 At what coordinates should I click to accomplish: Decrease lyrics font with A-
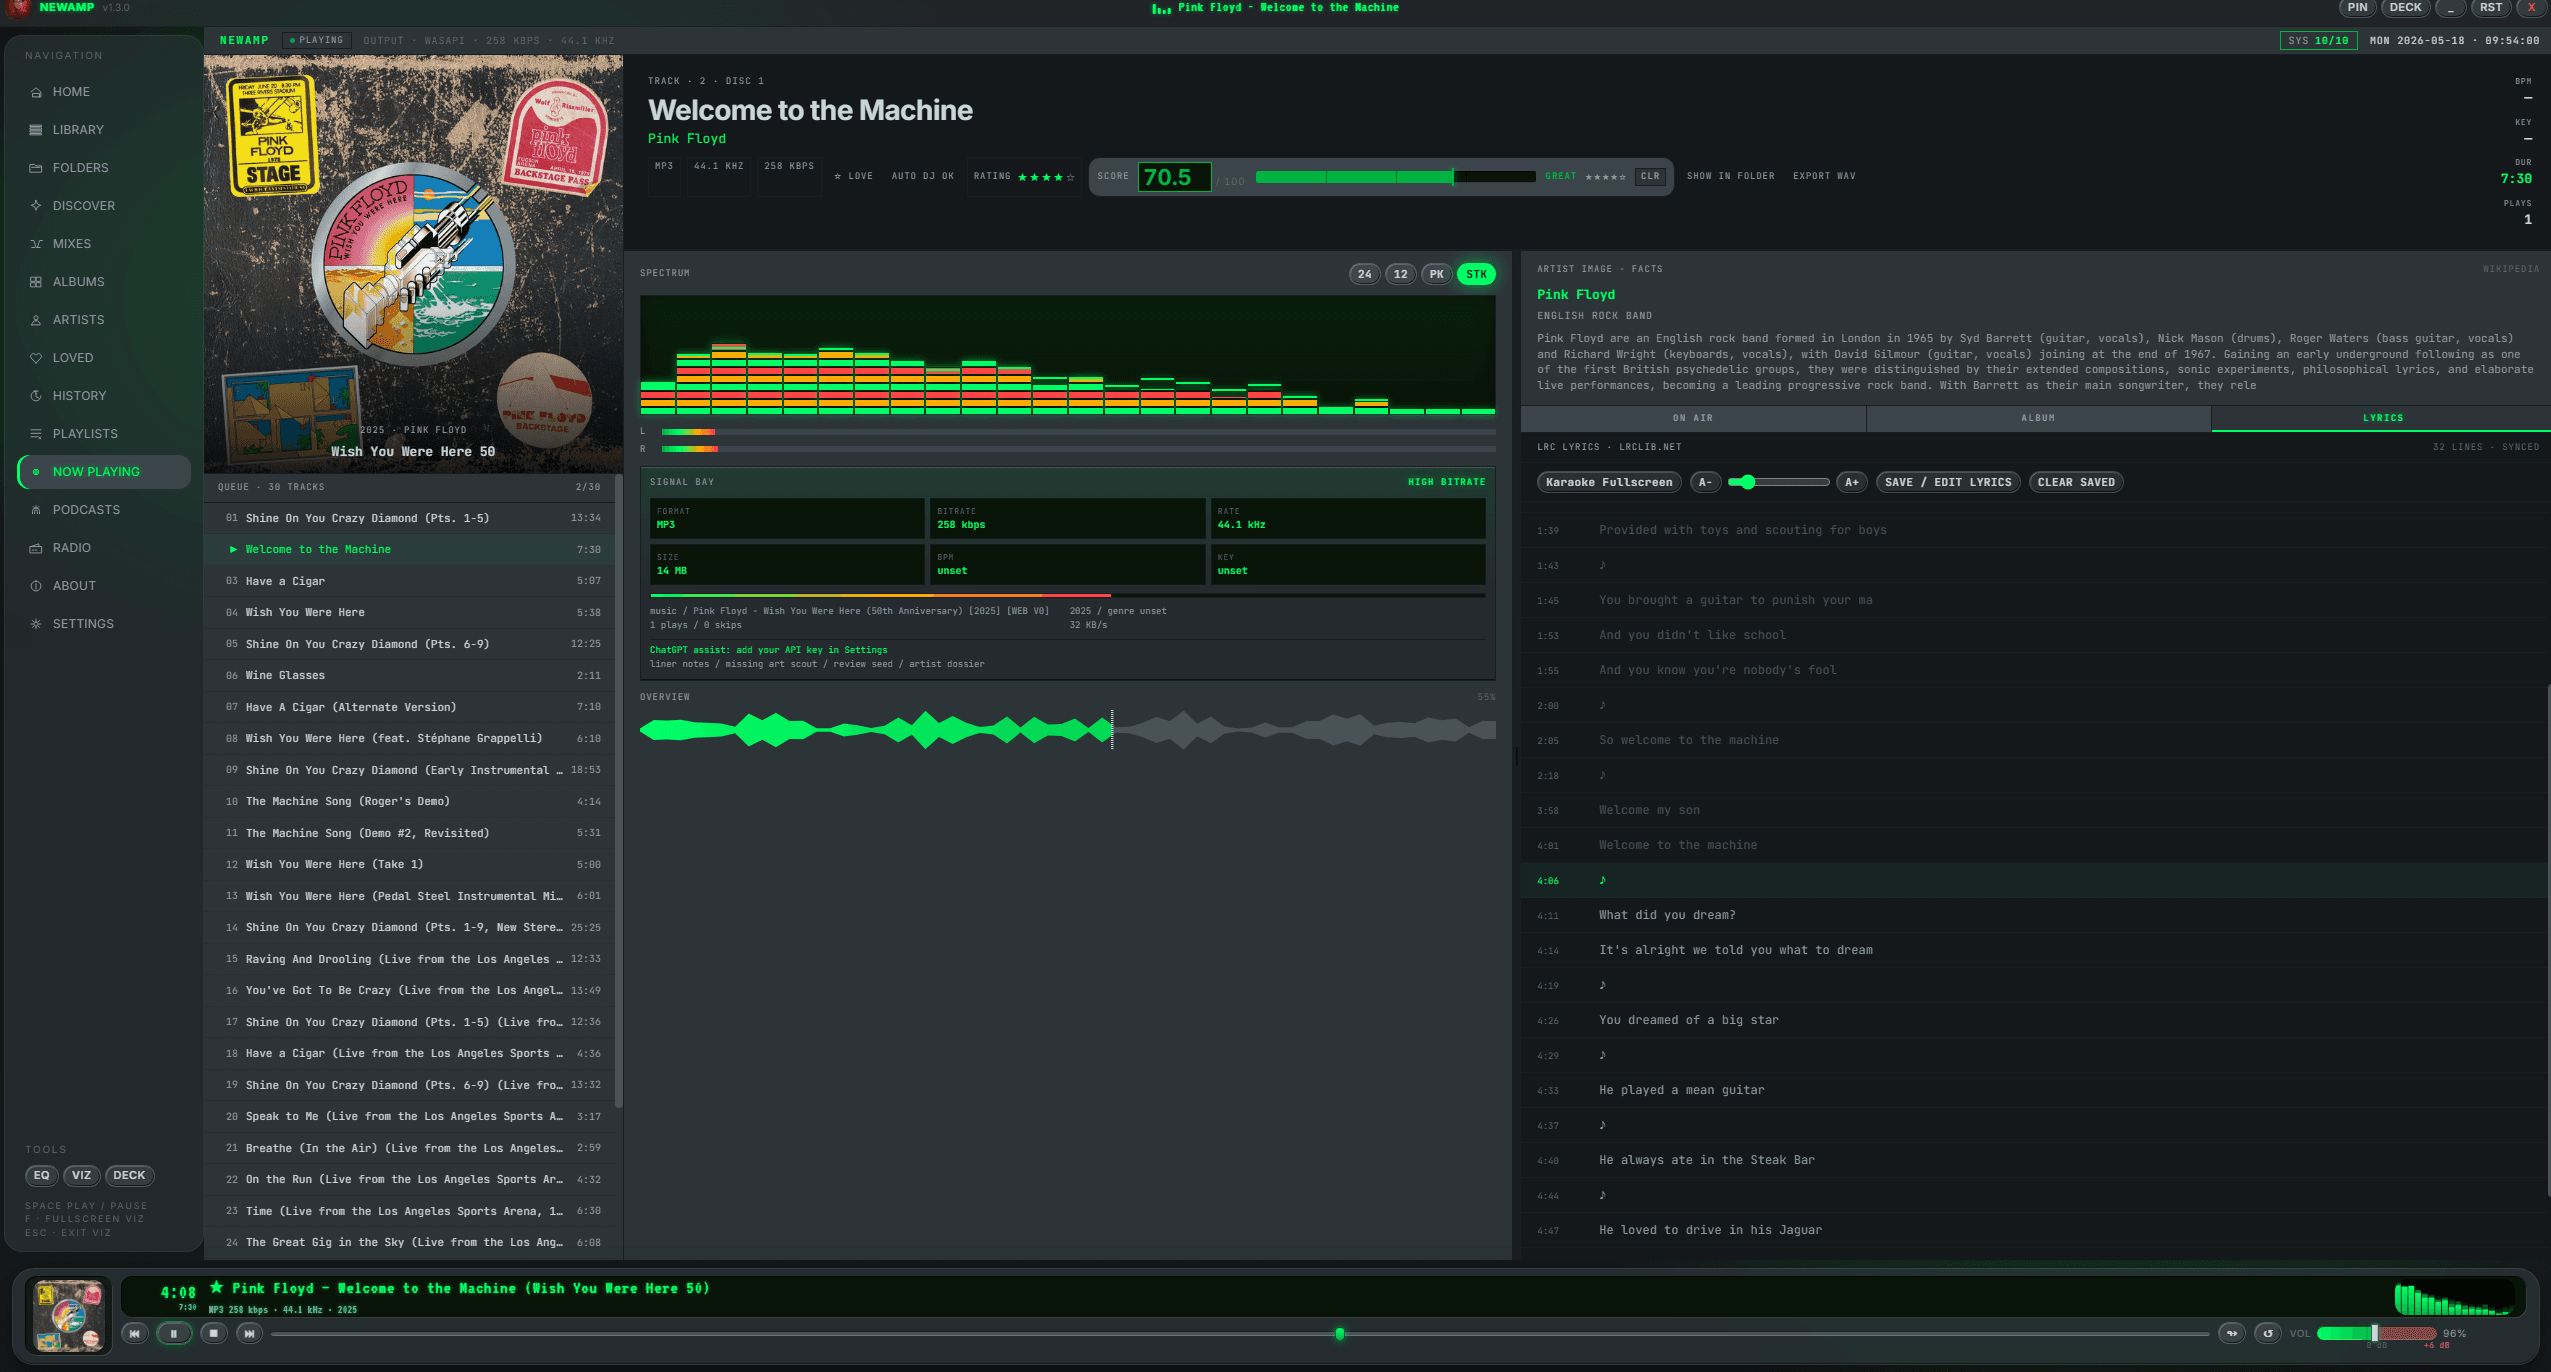(x=1705, y=482)
